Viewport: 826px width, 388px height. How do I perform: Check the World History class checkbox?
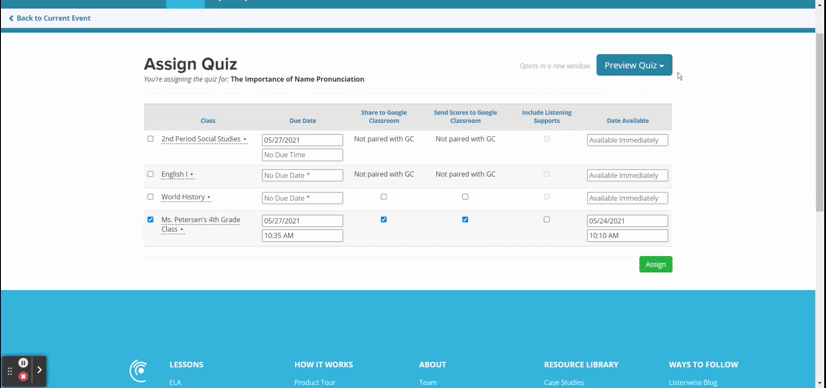tap(151, 197)
